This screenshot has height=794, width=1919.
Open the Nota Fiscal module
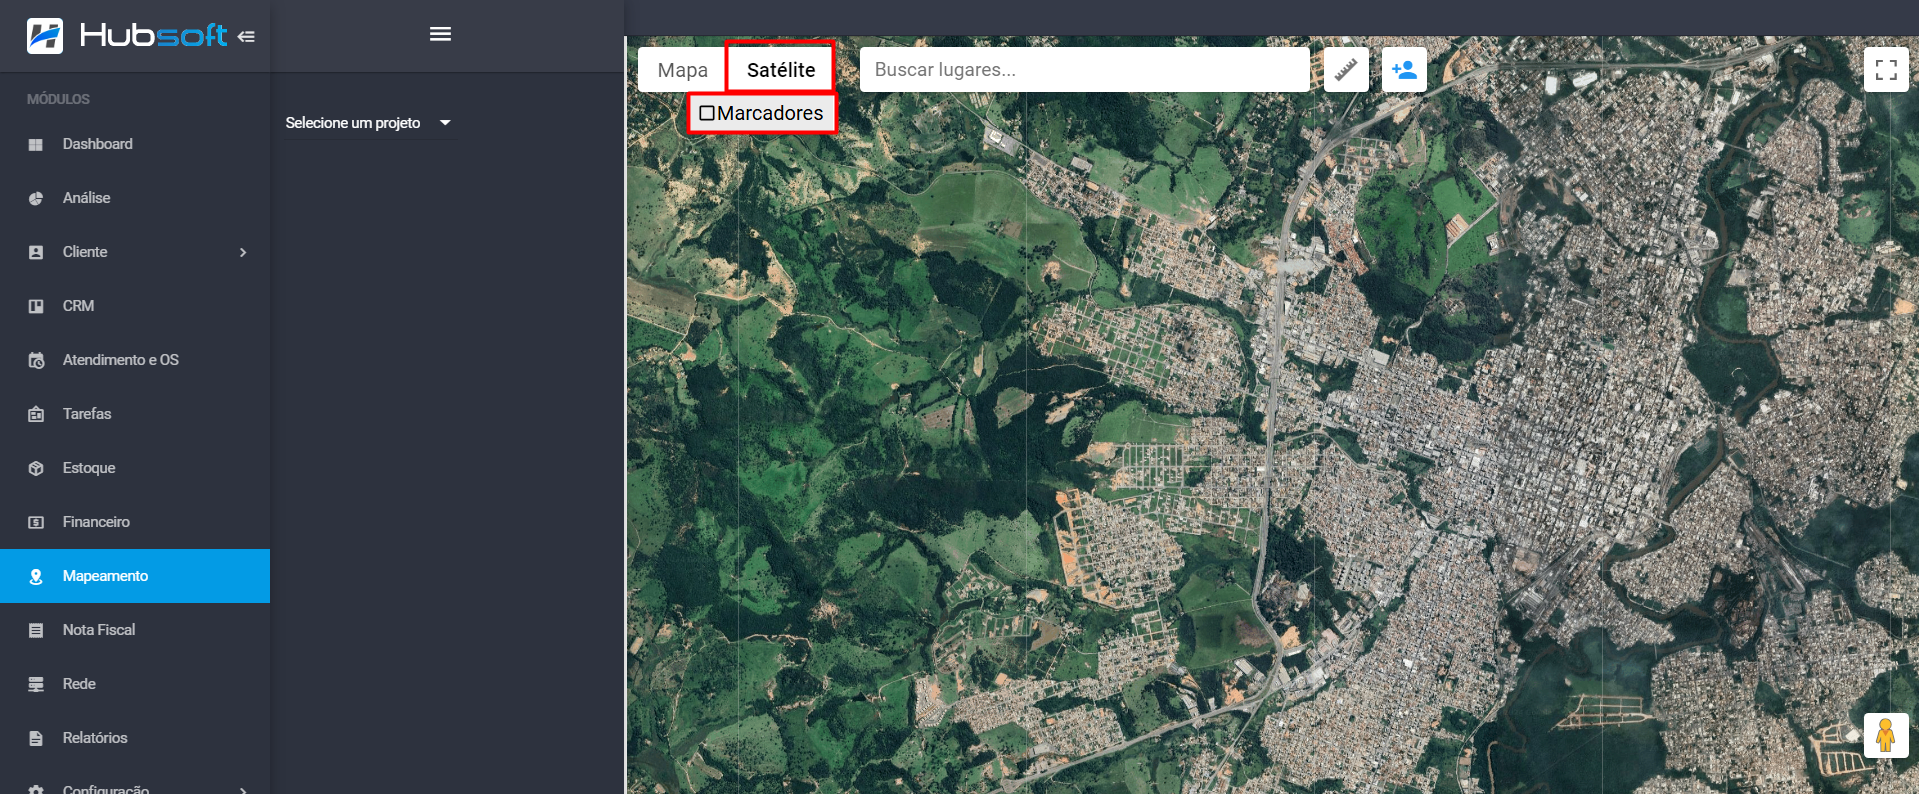135,630
